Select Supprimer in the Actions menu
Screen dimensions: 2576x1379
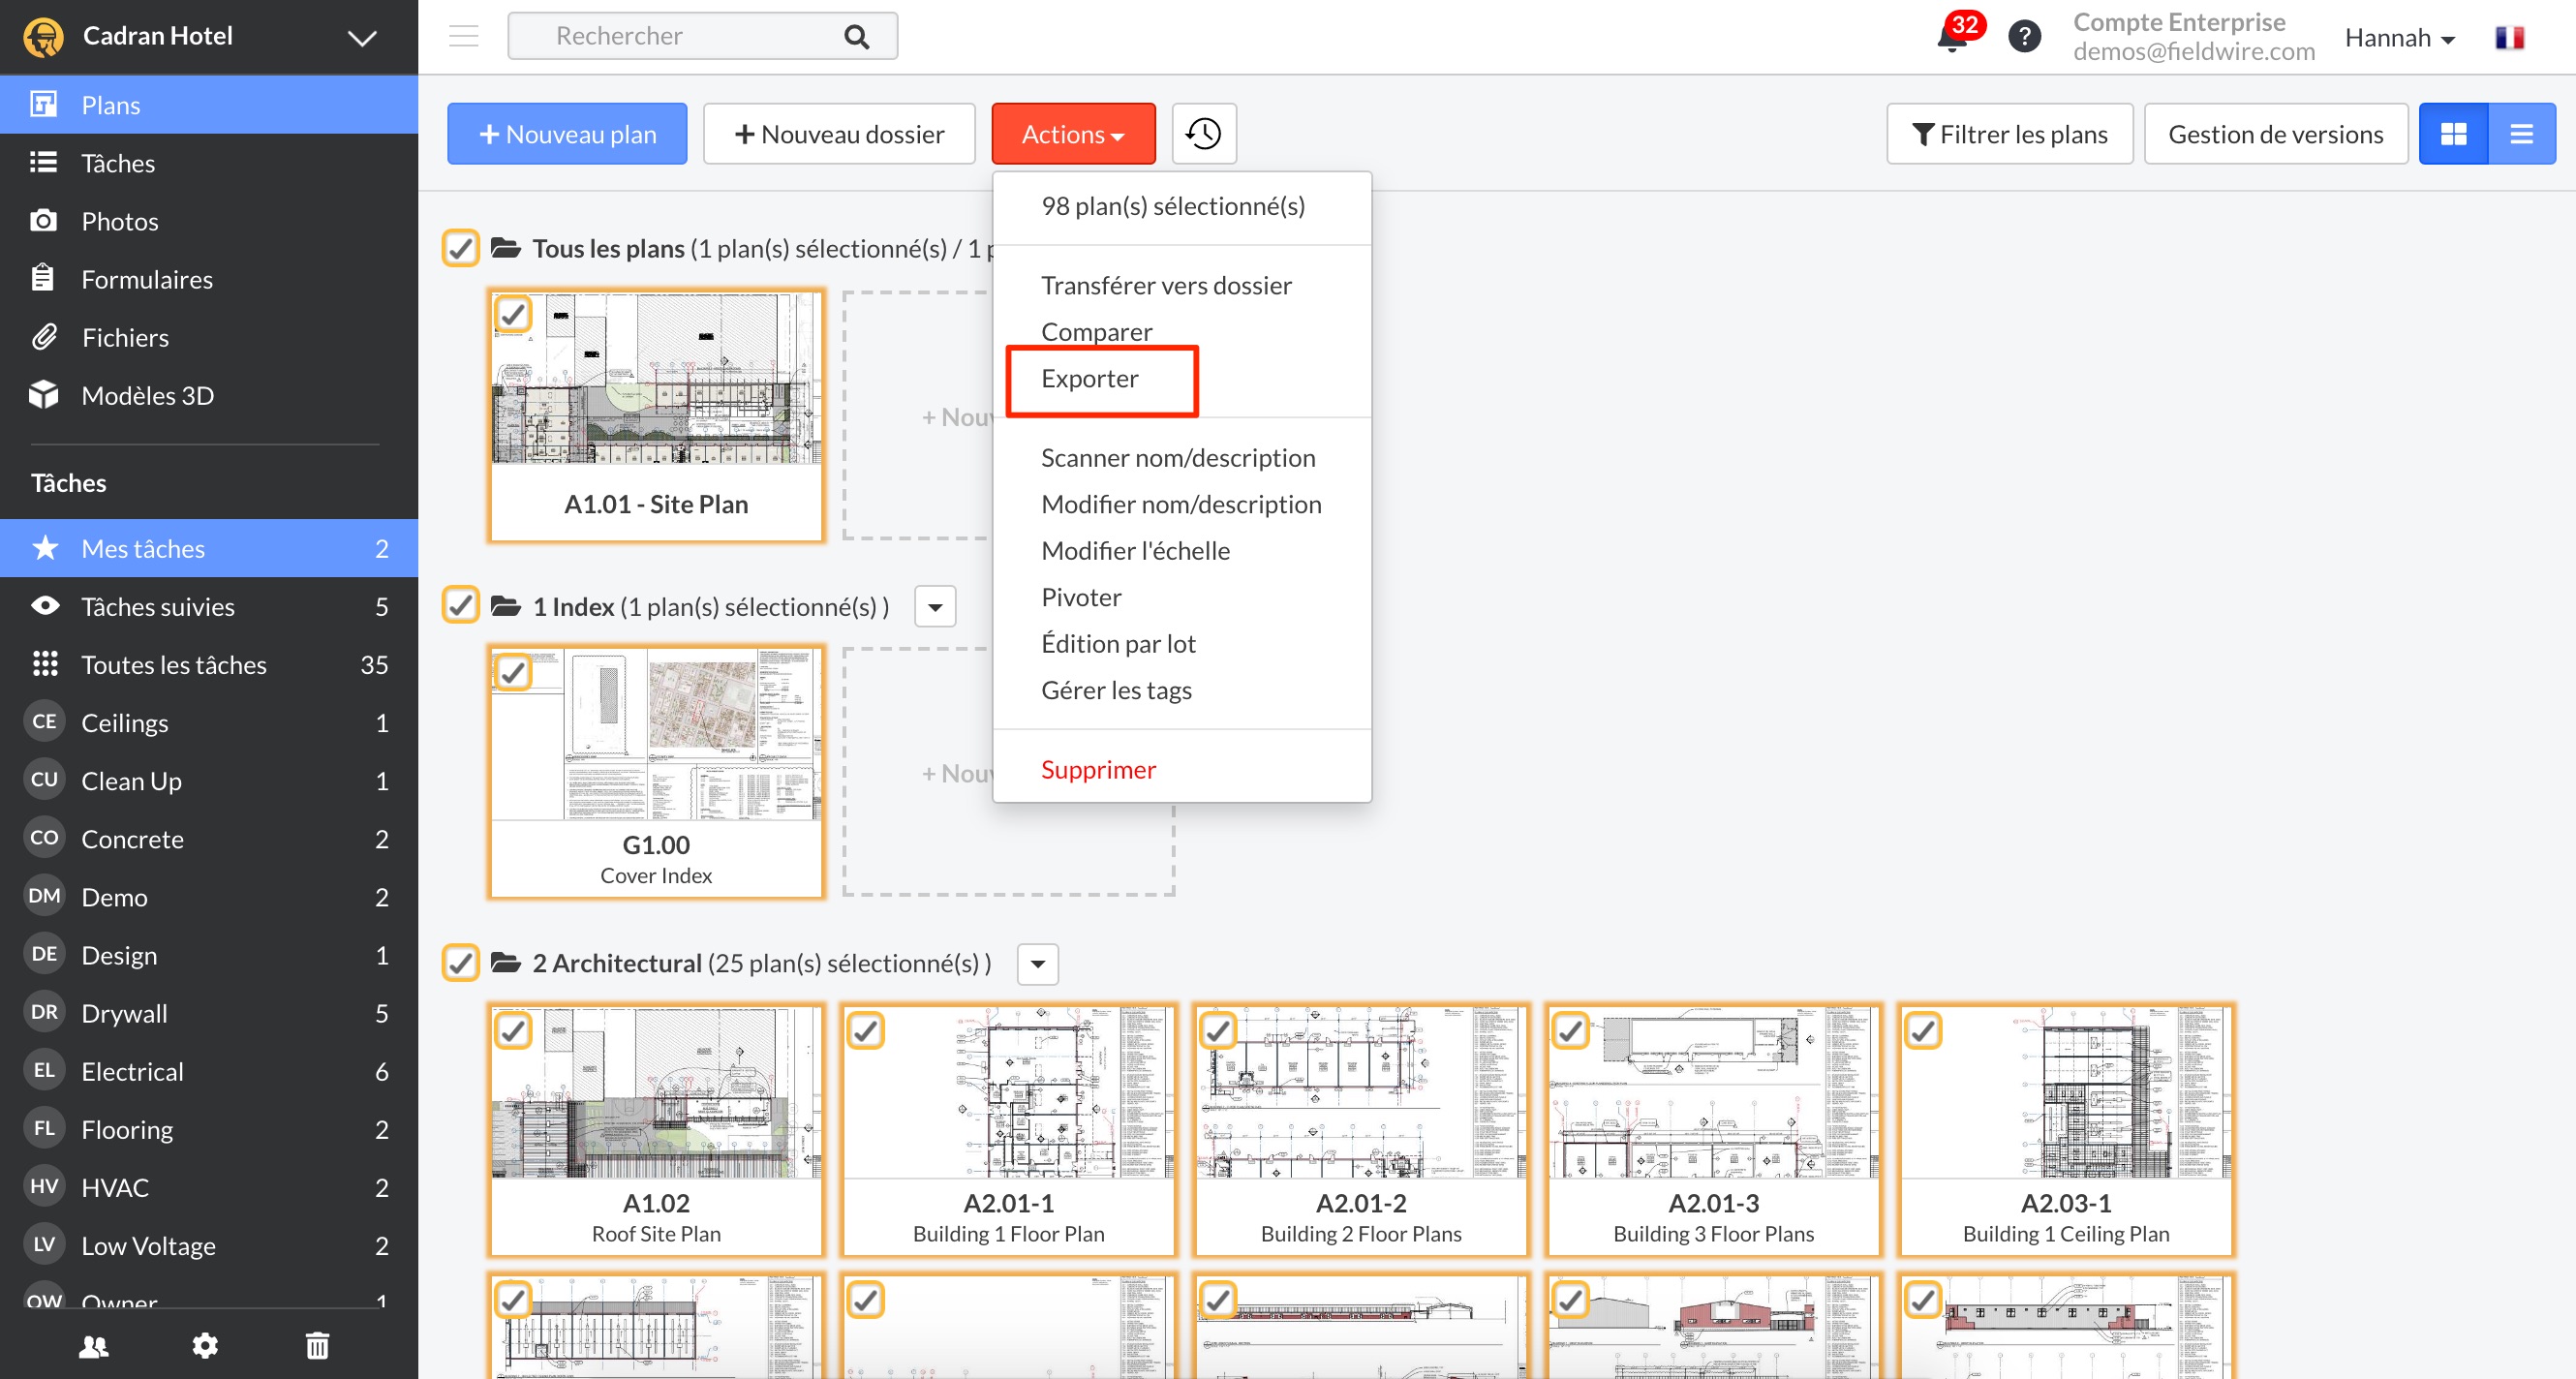click(x=1098, y=769)
